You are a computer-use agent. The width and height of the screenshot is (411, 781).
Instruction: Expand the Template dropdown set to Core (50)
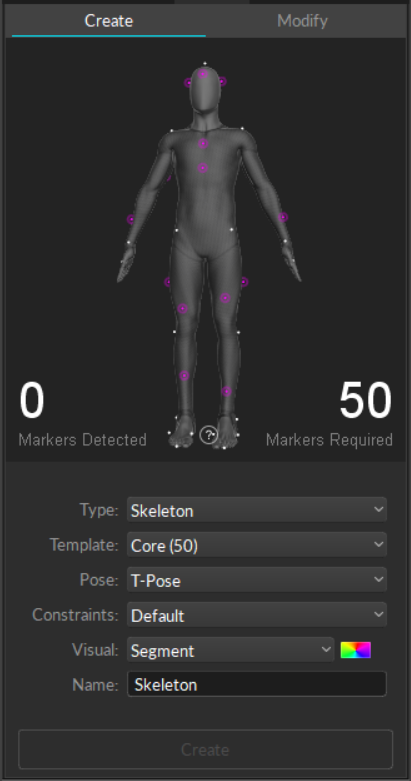tap(257, 545)
